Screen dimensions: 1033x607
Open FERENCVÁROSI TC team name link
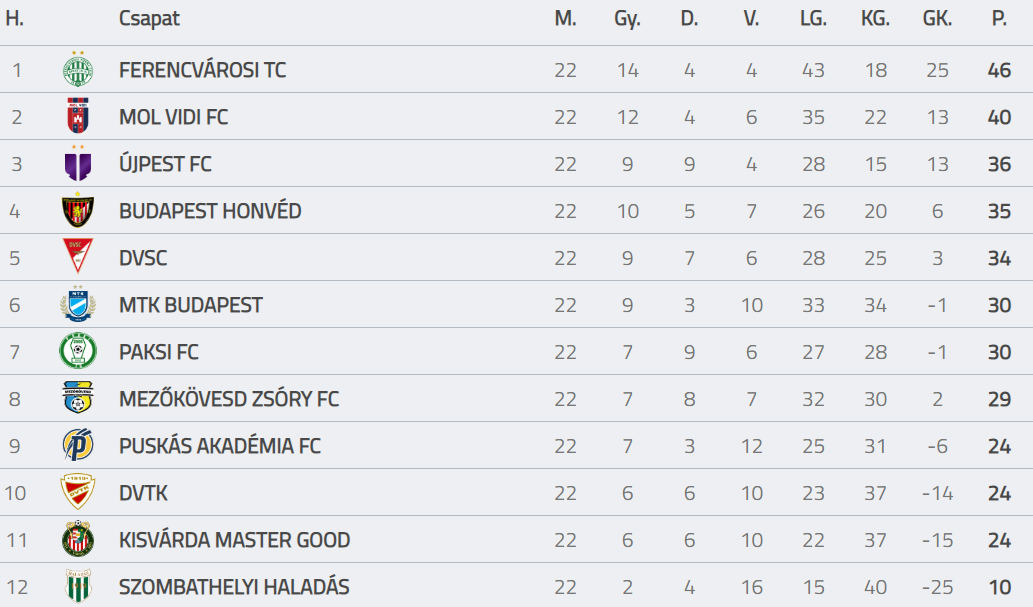(x=202, y=70)
